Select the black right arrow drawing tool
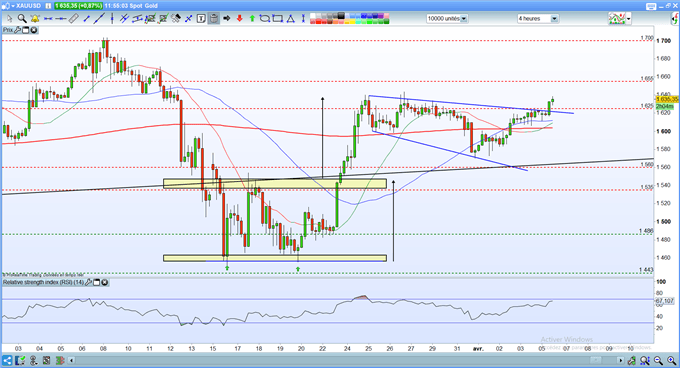The height and width of the screenshot is (368, 680). click(x=226, y=19)
